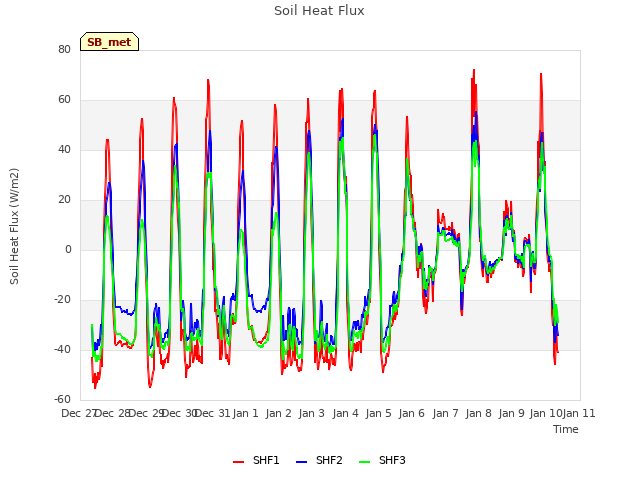
Task: Click the 40 y-axis tick label
Action: coord(64,149)
